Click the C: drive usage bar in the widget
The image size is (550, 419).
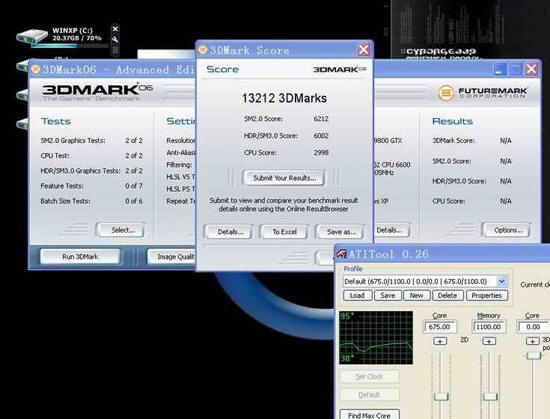(70, 46)
